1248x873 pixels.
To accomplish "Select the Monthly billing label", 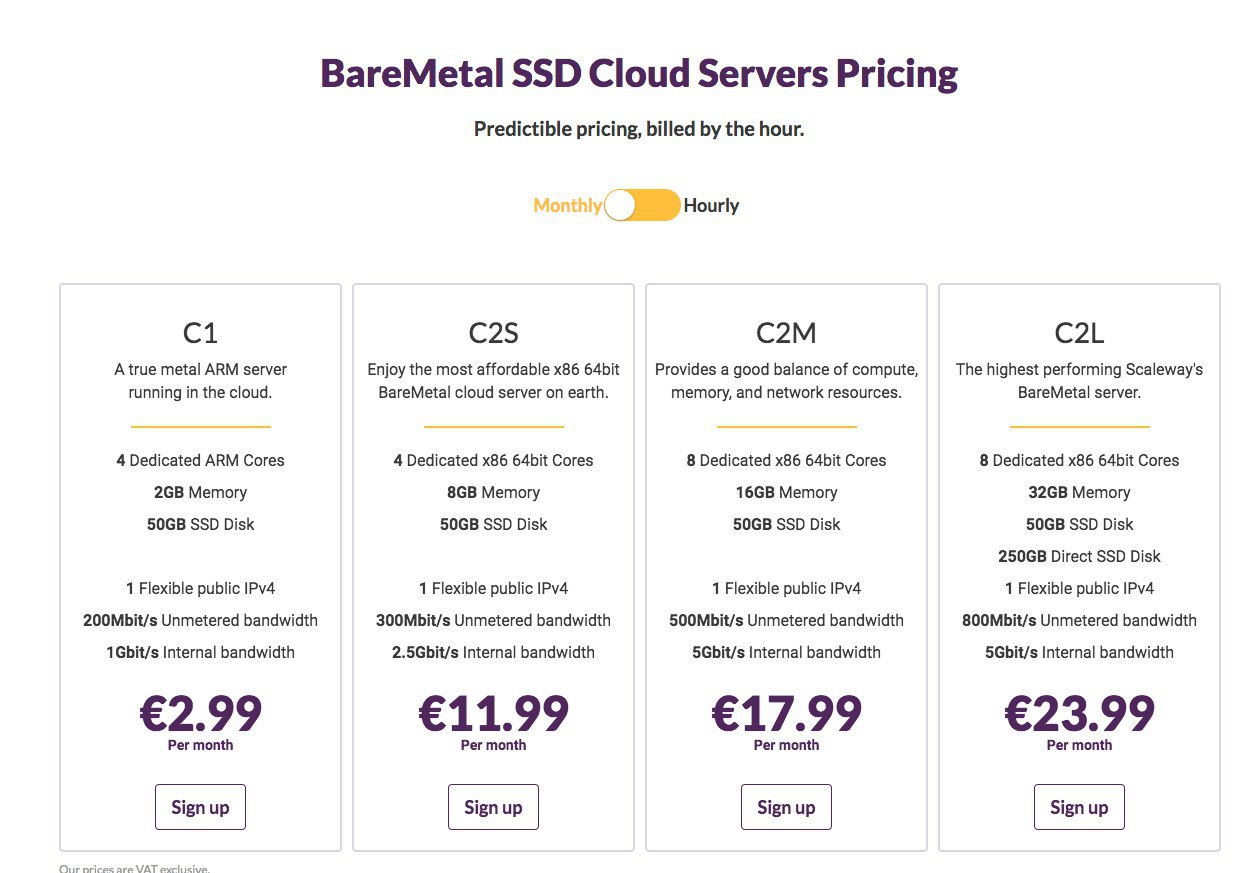I will [x=567, y=206].
